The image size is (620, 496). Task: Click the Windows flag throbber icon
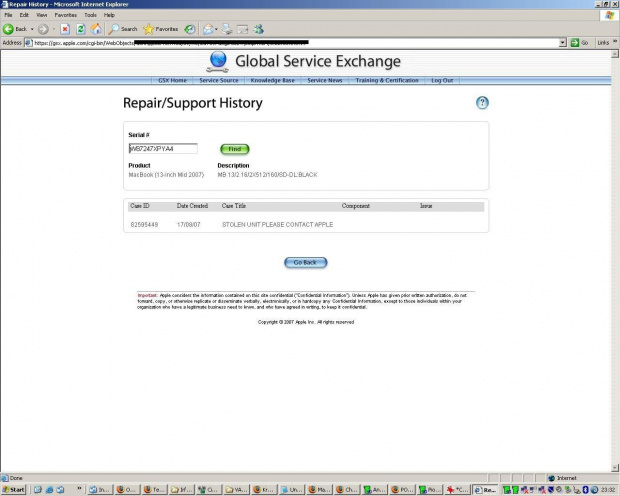609,15
